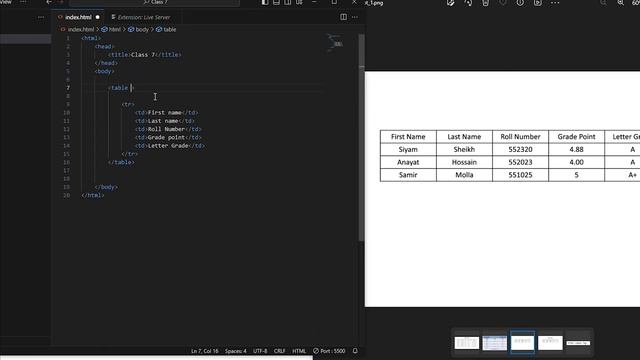Click 'Letter Grade' td line in code
Viewport: 640px width, 360px height.
click(x=170, y=146)
